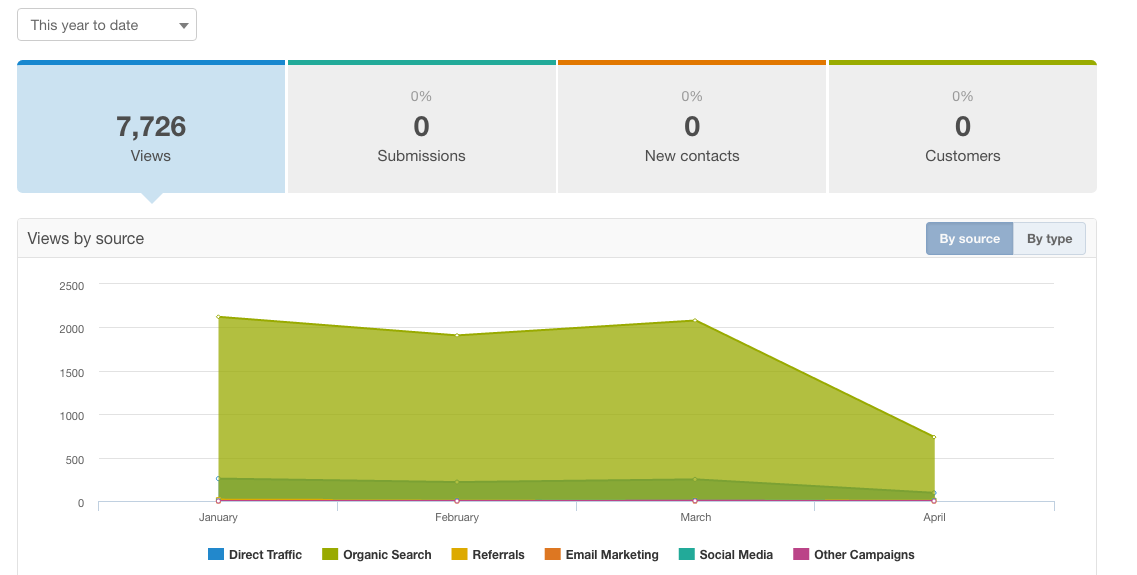Viewport: 1137px width, 575px height.
Task: Select the Submissions metric tab
Action: [x=421, y=128]
